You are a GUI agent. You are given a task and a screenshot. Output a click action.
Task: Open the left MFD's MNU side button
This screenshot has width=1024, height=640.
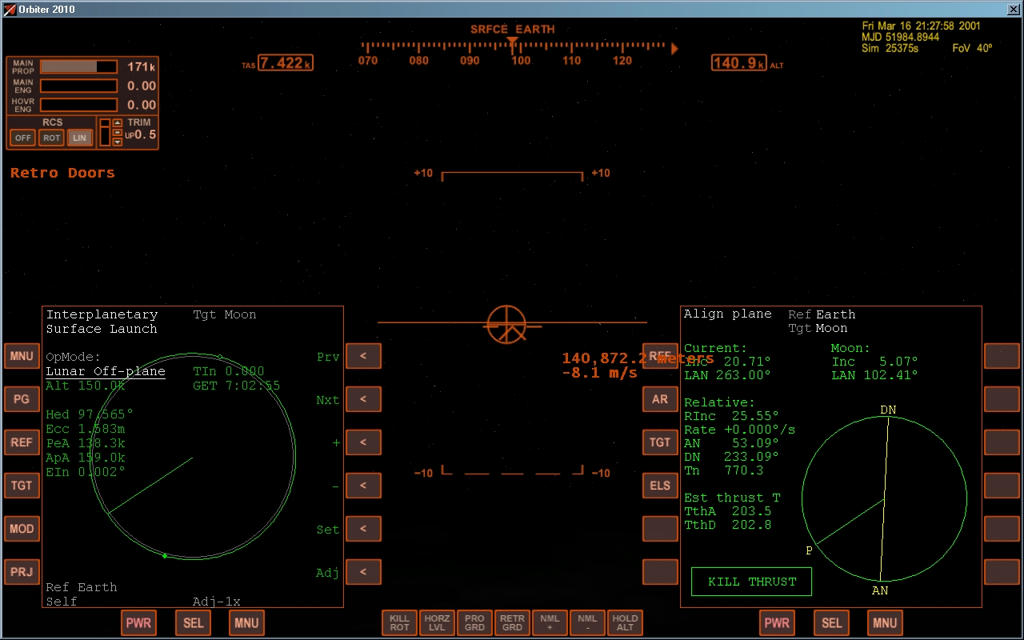click(x=22, y=356)
